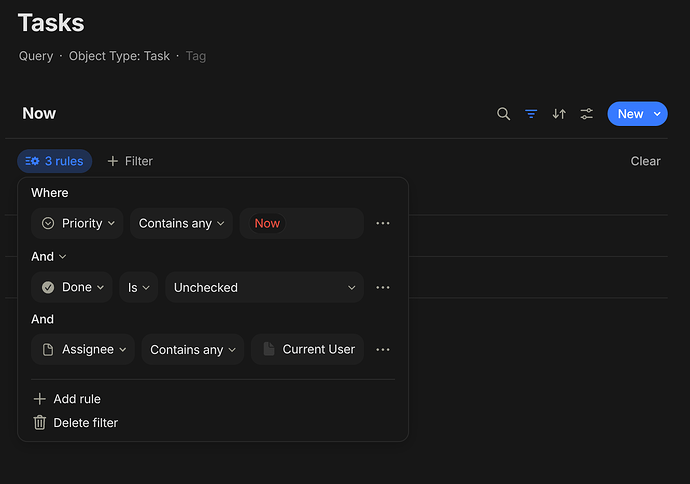Click the New task button

click(x=630, y=114)
